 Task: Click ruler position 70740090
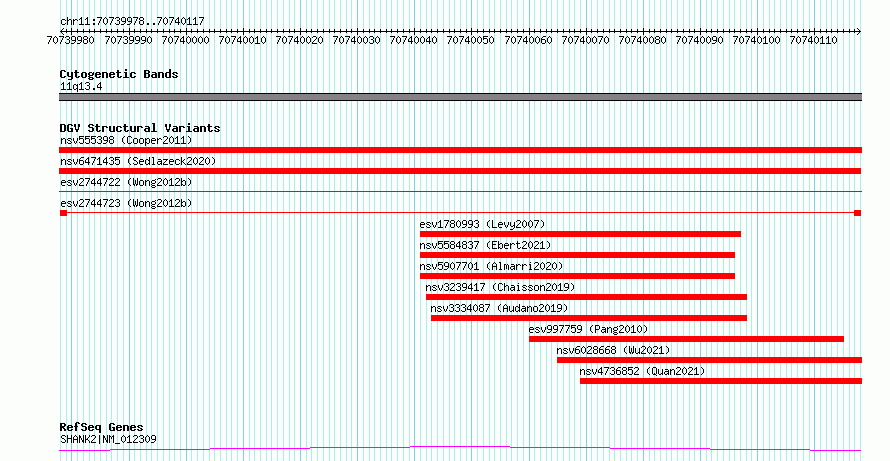point(699,40)
